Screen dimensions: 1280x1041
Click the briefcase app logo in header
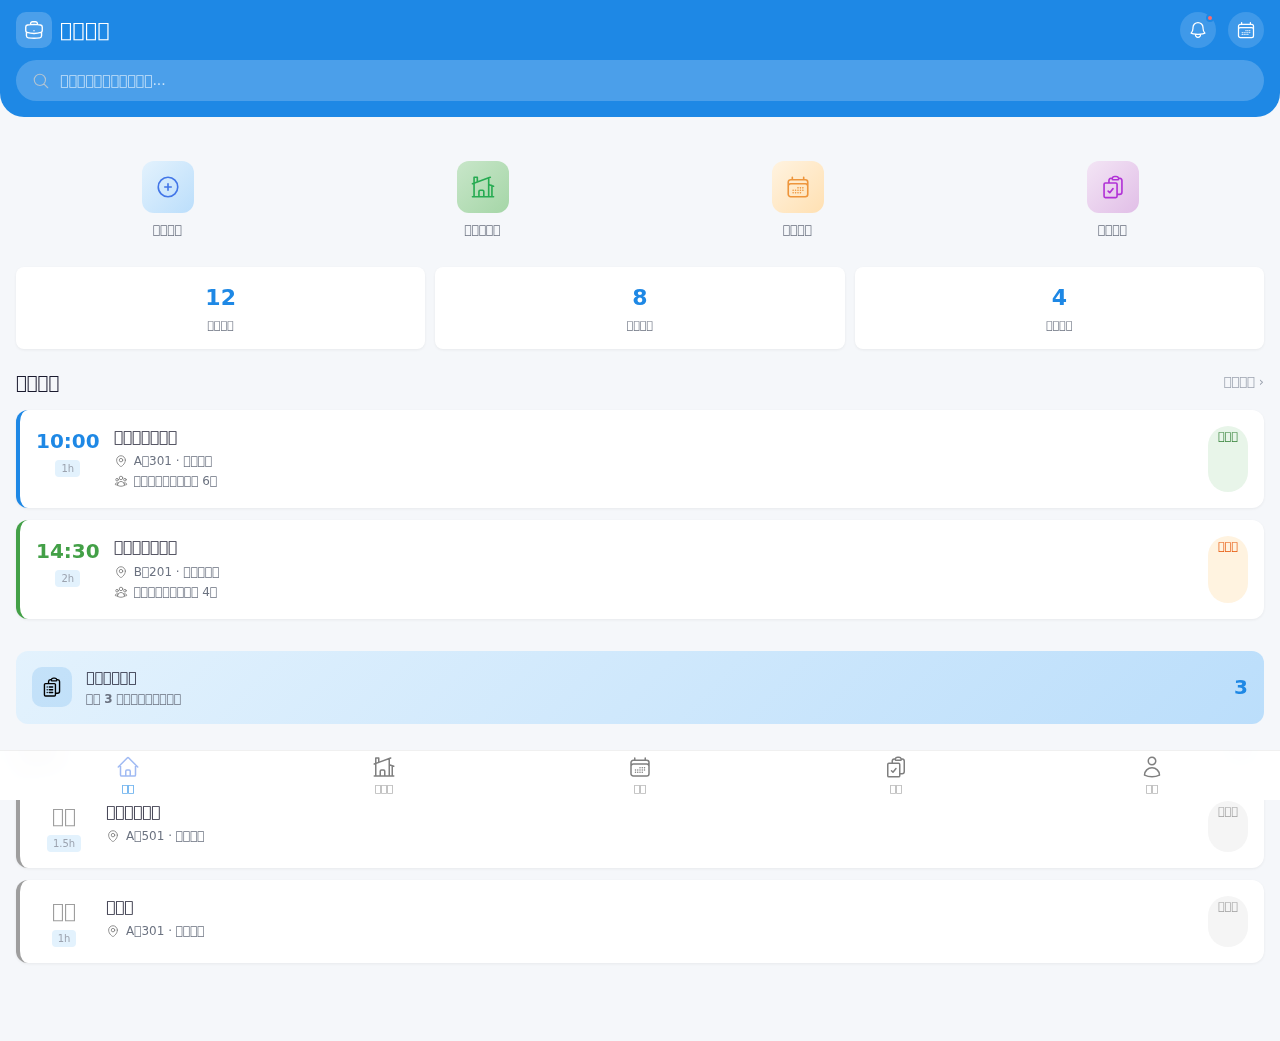[x=34, y=30]
